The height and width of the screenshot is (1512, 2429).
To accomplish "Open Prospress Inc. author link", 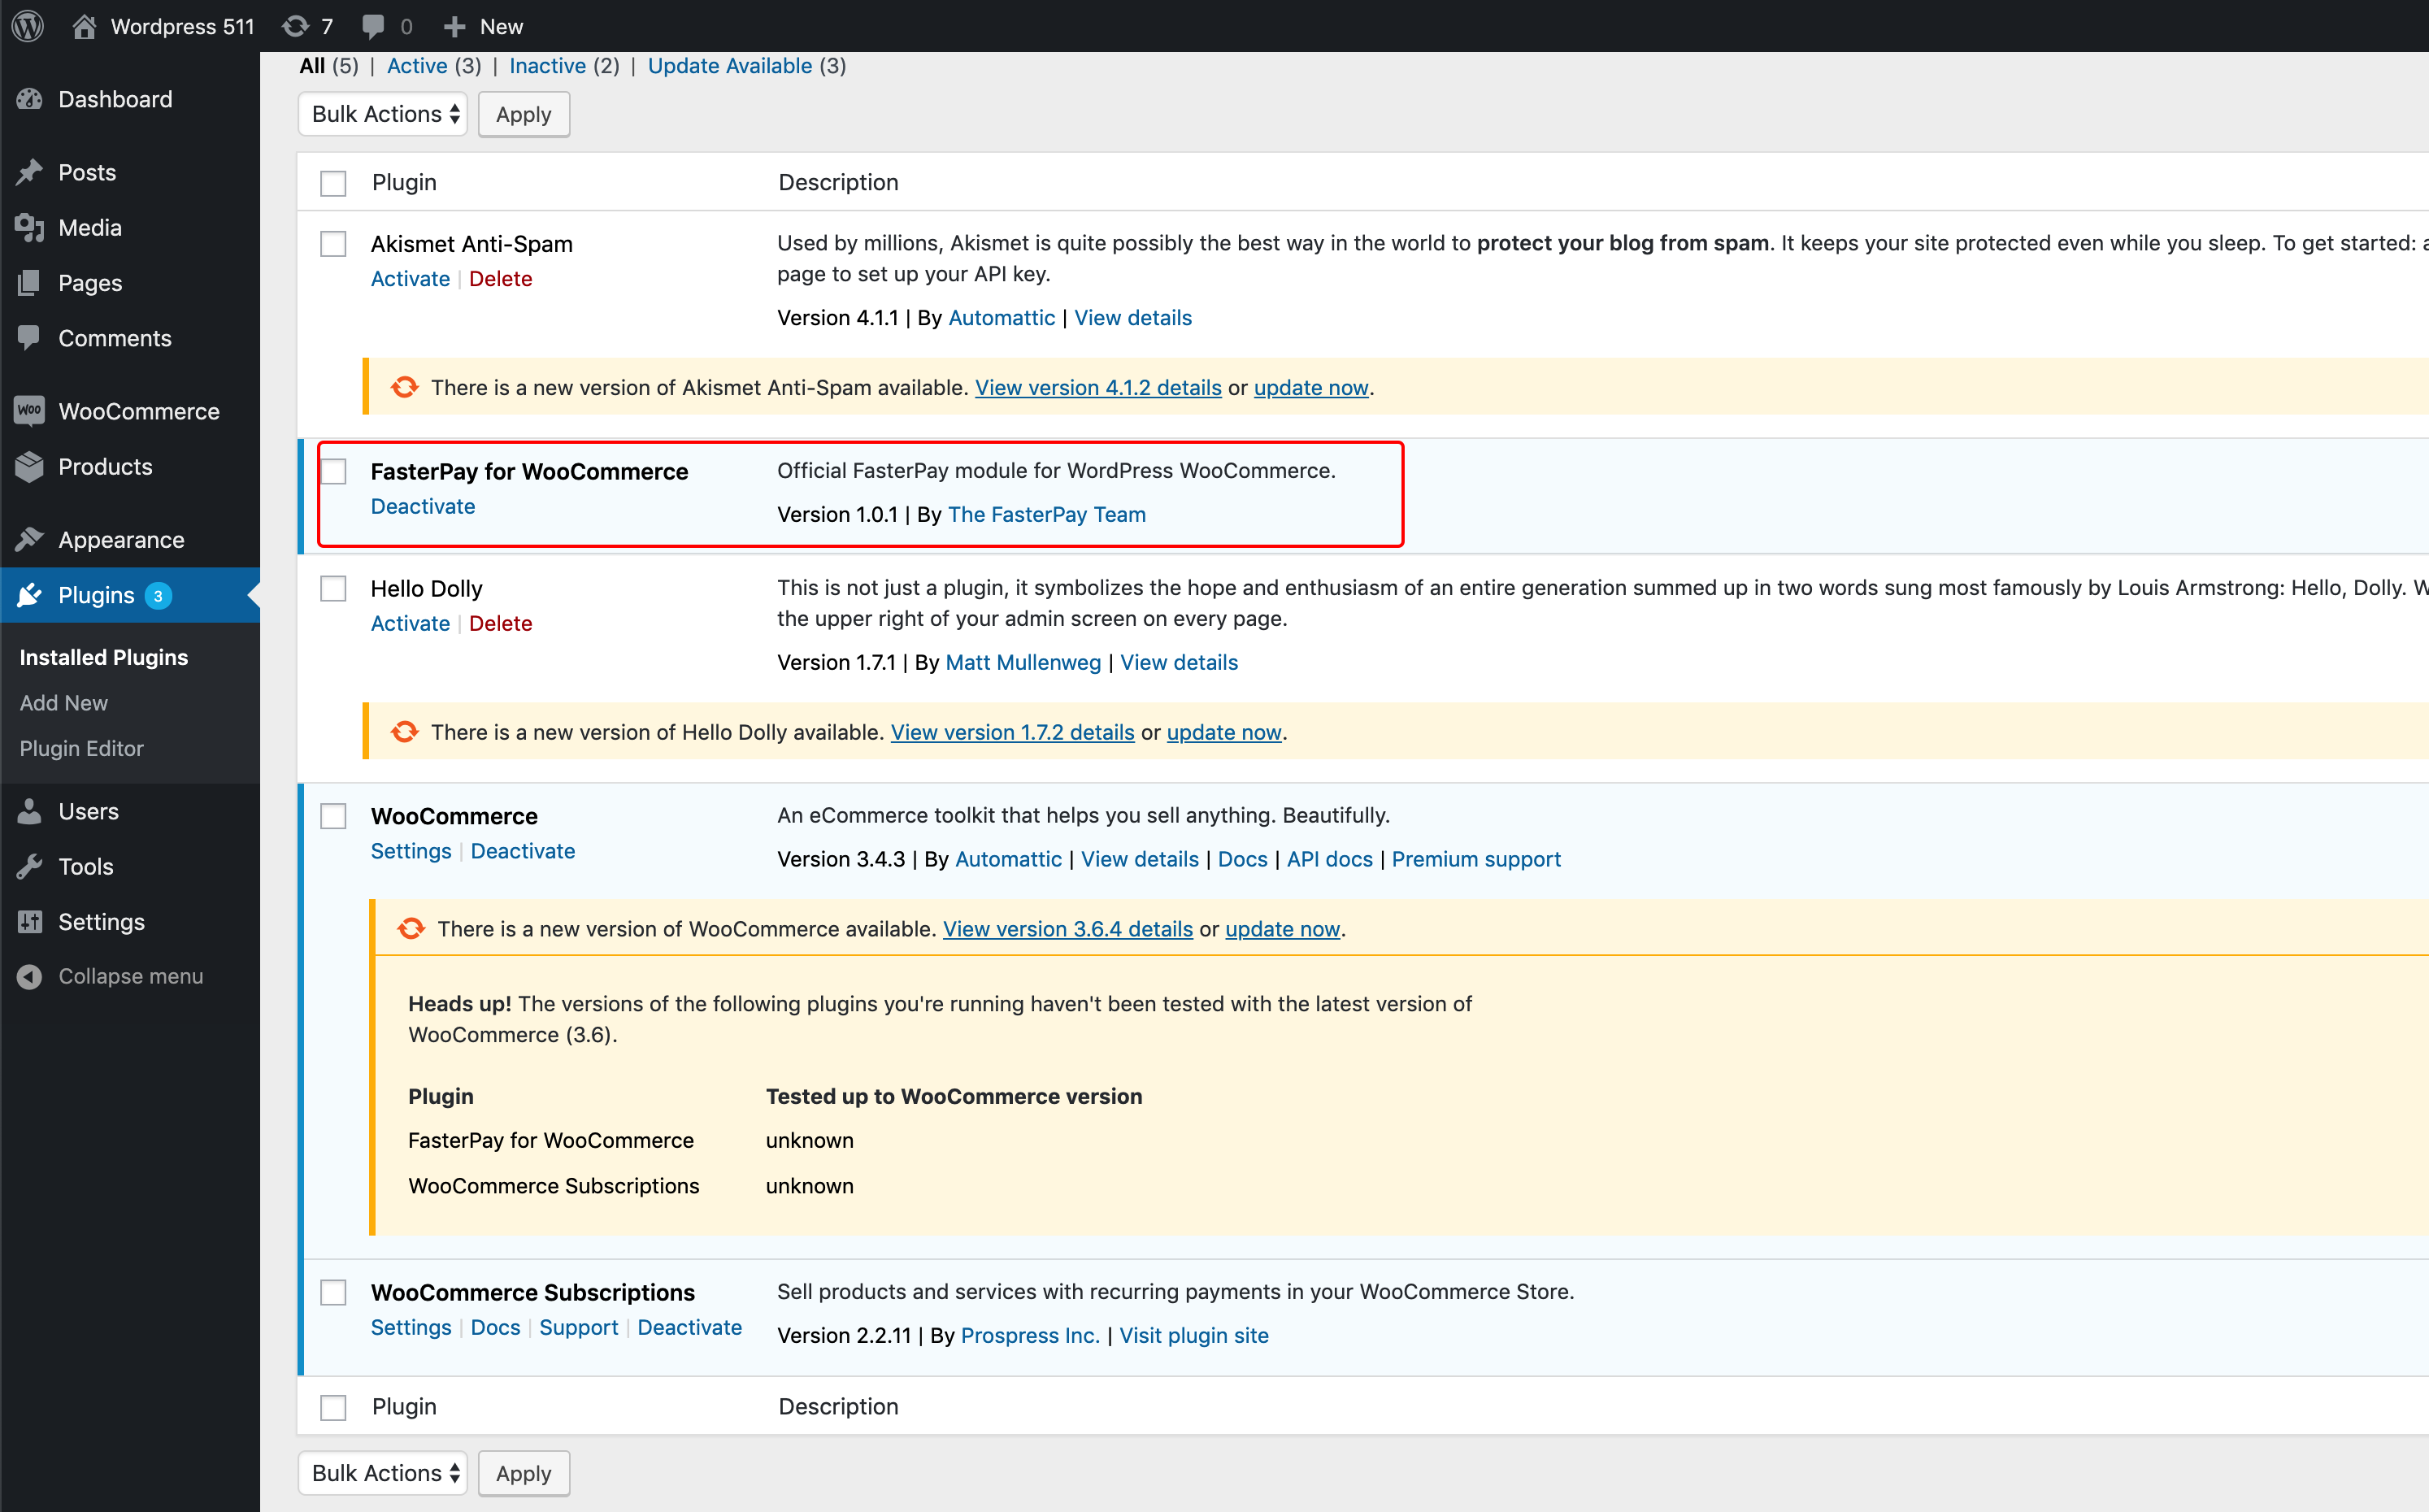I will pos(1030,1335).
